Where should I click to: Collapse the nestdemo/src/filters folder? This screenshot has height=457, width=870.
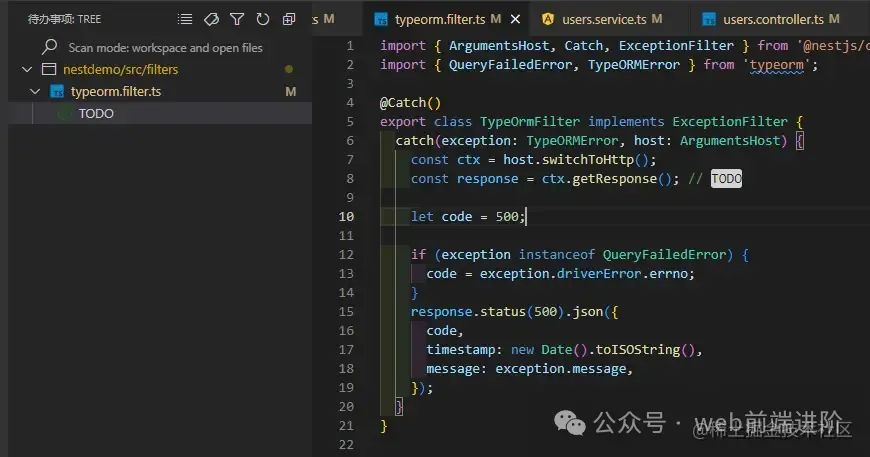pyautogui.click(x=27, y=69)
